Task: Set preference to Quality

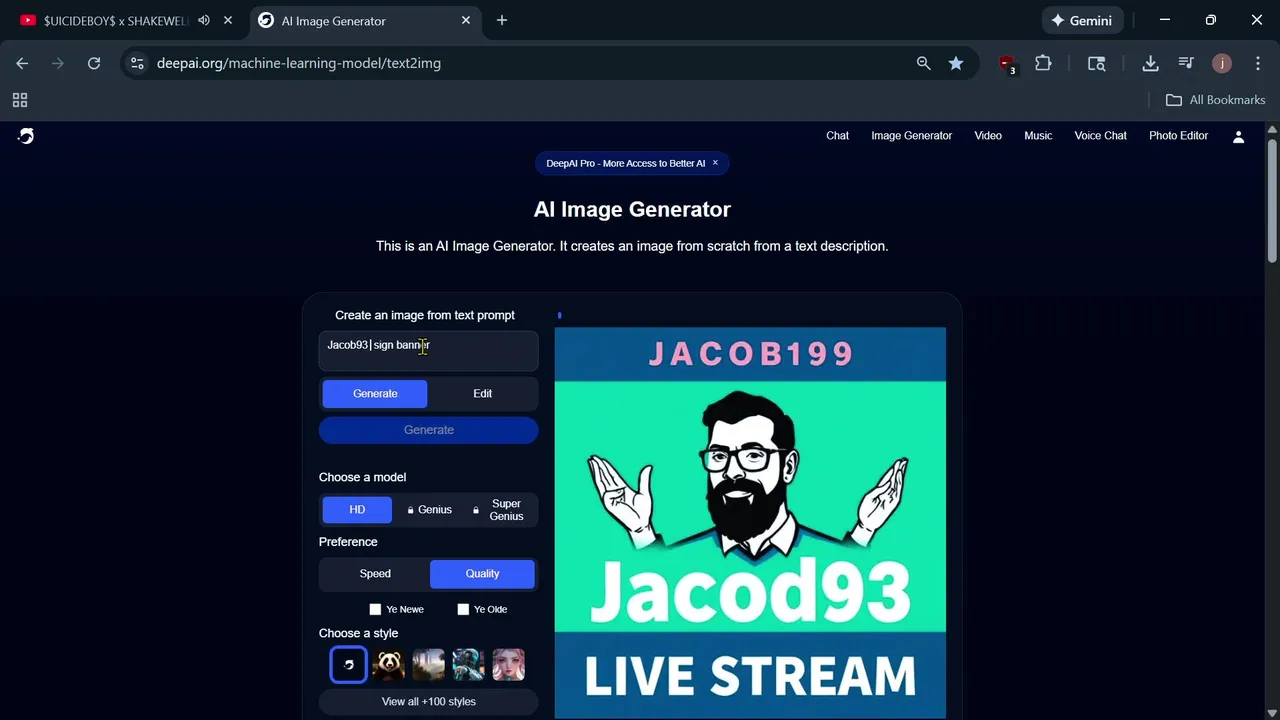Action: pos(482,574)
